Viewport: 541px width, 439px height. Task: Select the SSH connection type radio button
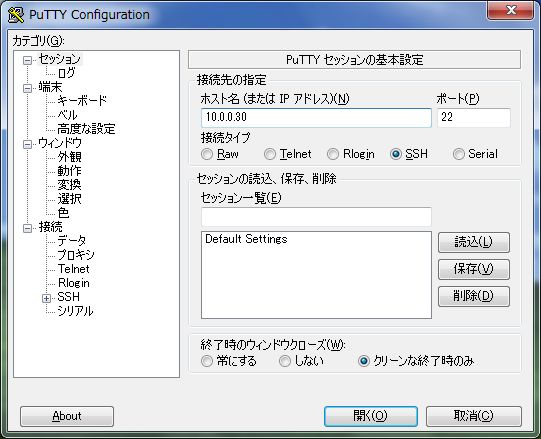coord(396,154)
